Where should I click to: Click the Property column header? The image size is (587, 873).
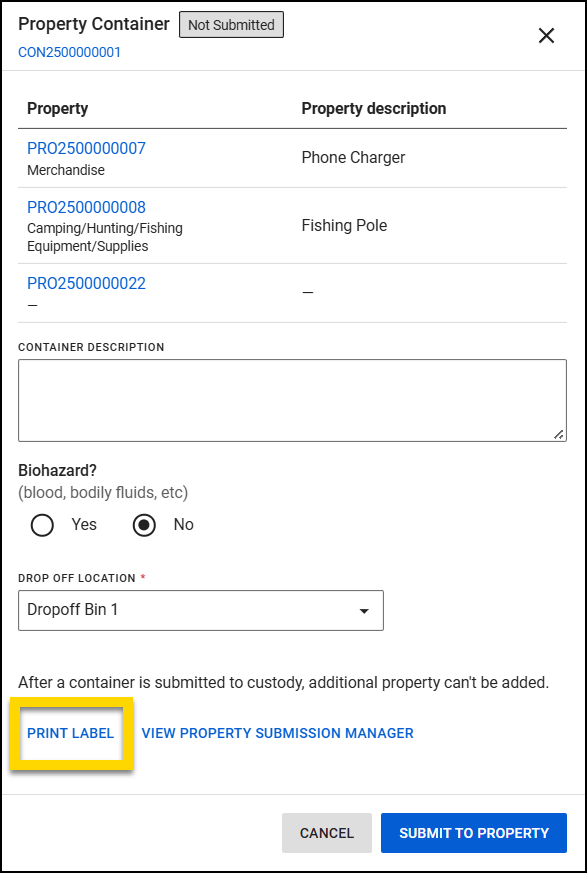pos(52,108)
